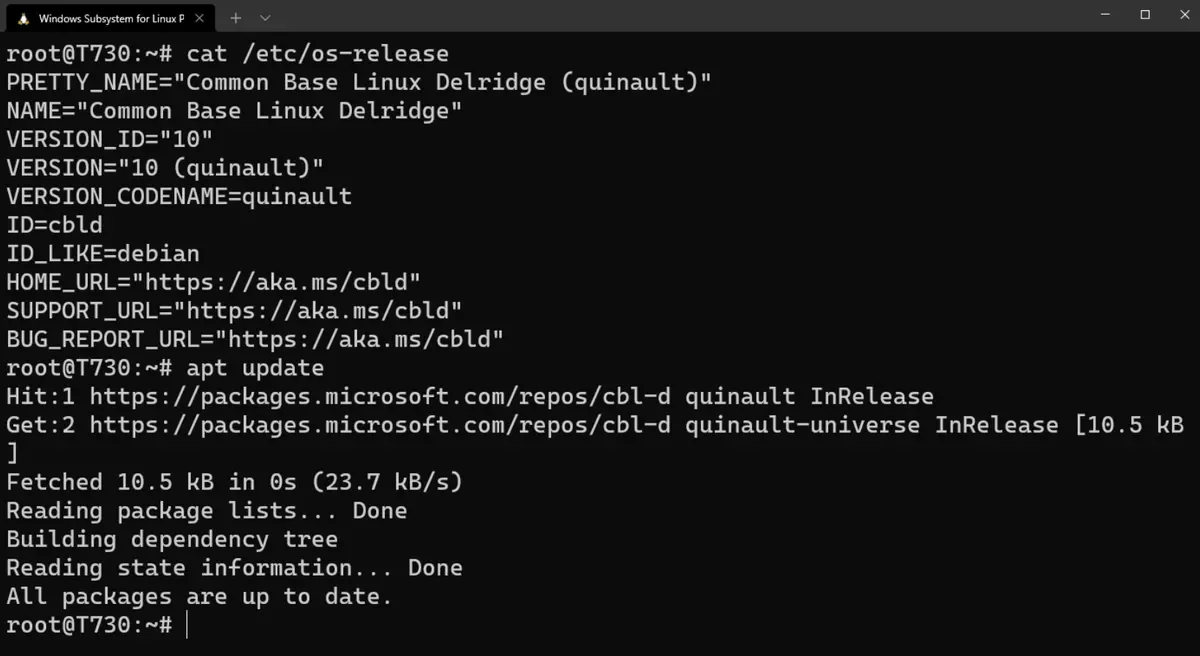Screen dimensions: 1200x656
Task: Select the Windows Subsystem for Linux tab
Action: pyautogui.click(x=110, y=18)
